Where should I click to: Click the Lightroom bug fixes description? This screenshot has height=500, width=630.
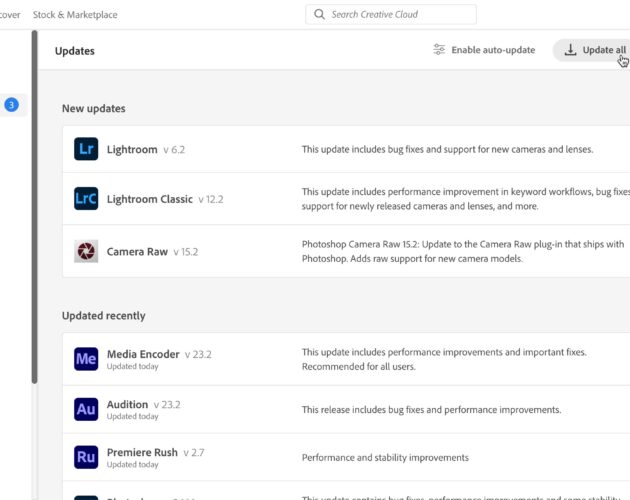click(x=448, y=149)
